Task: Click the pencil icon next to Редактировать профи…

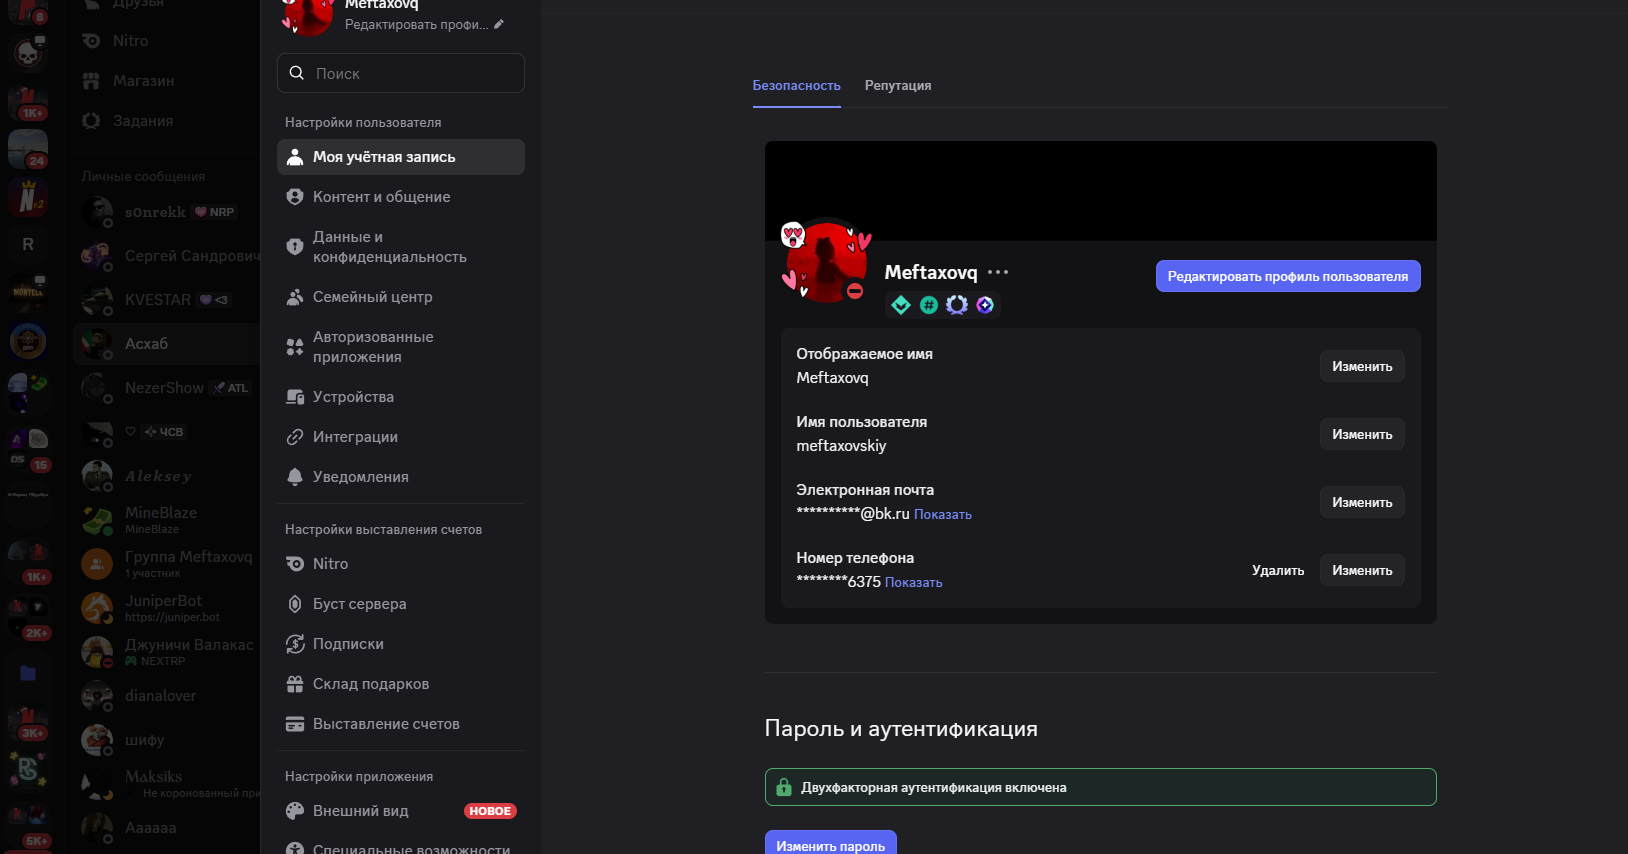Action: coord(499,24)
